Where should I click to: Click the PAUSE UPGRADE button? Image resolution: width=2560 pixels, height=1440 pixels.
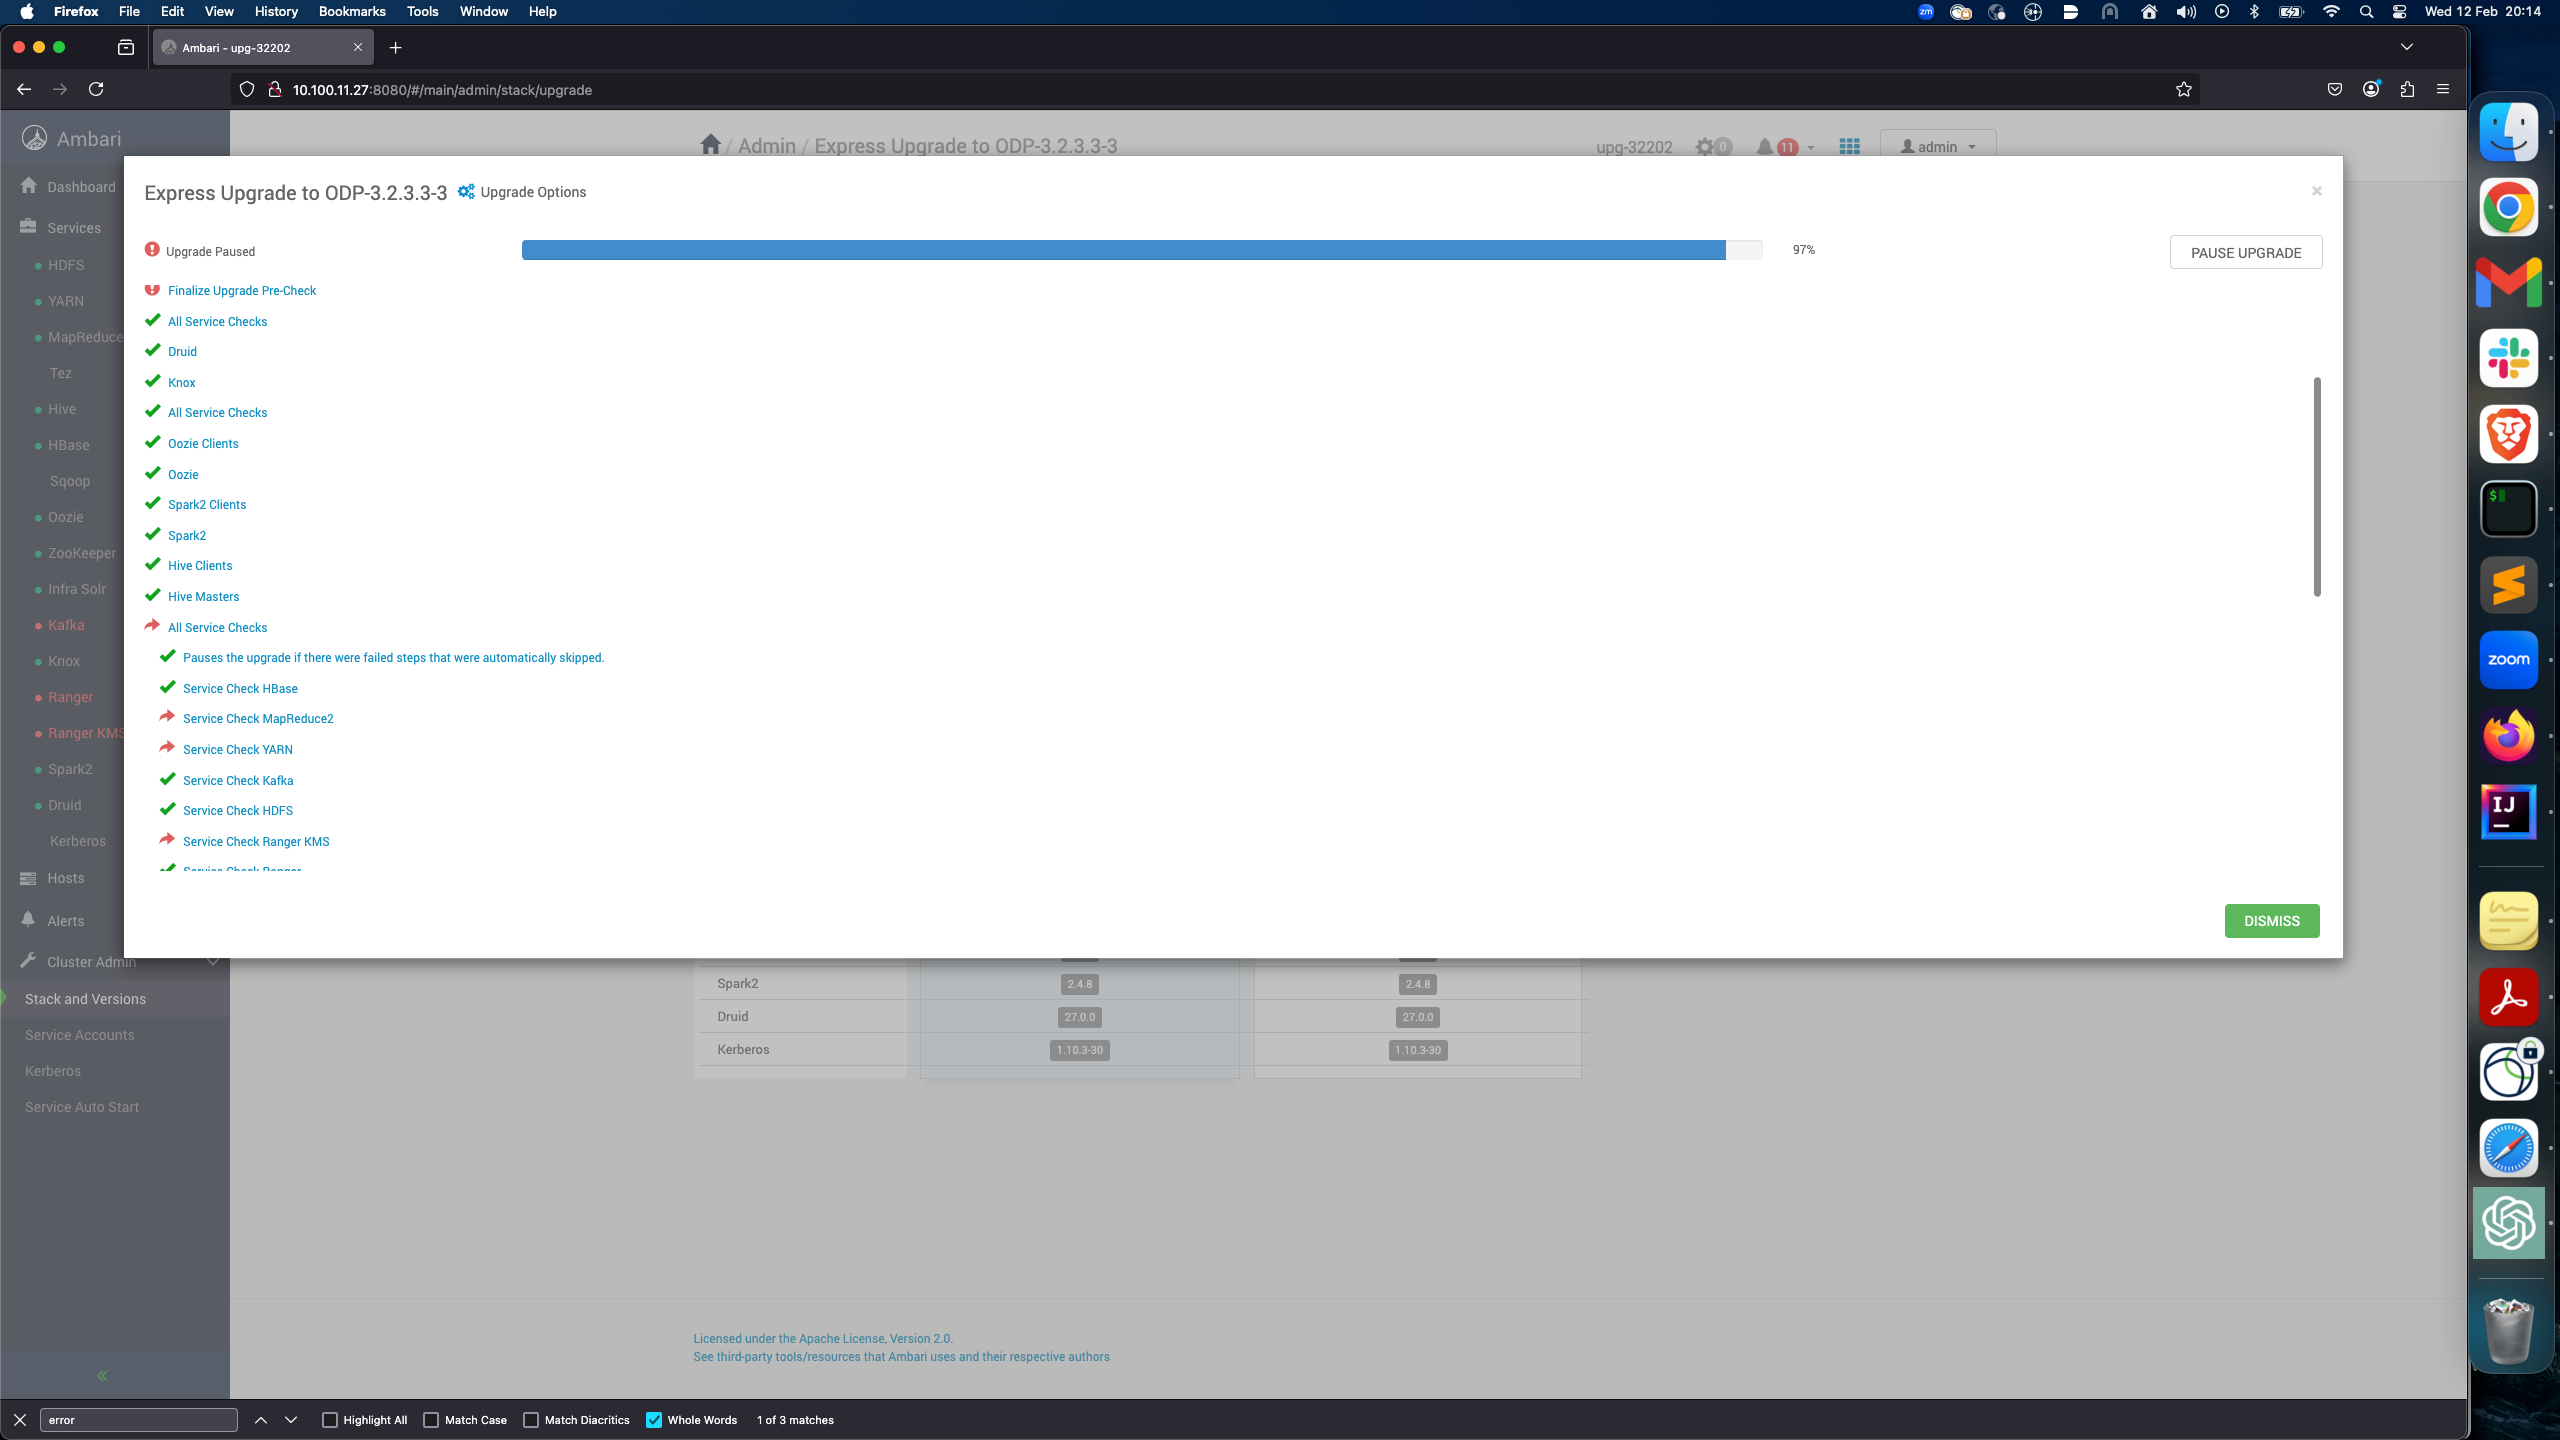point(2245,253)
